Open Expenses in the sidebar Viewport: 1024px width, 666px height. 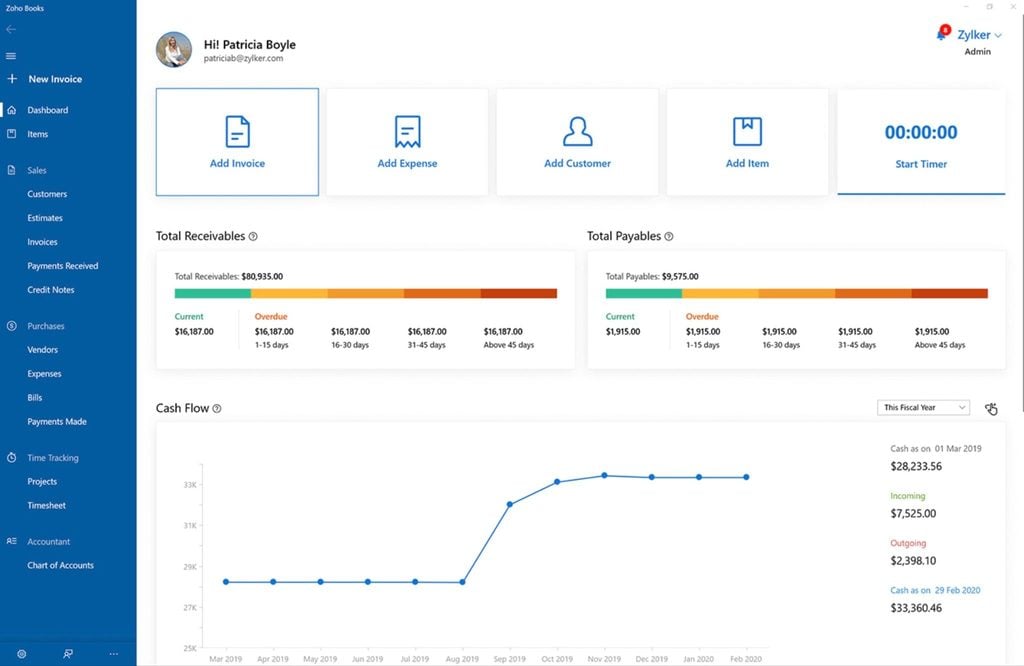tap(44, 374)
